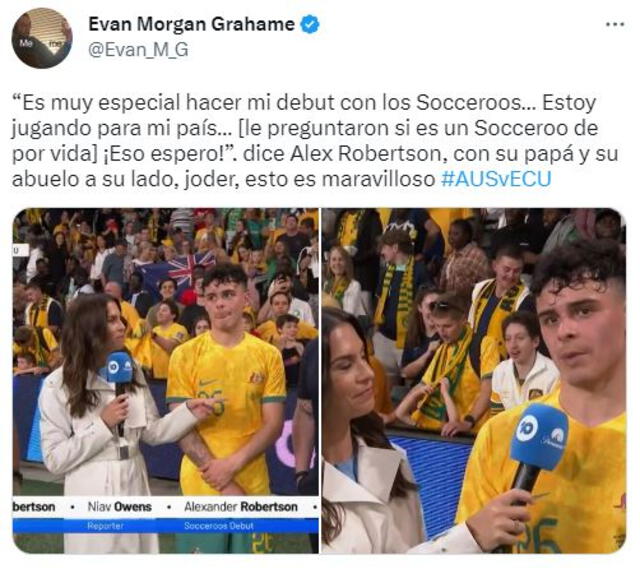Click the tweet text starting "Es muy especial"
The height and width of the screenshot is (568, 640).
[x=315, y=141]
